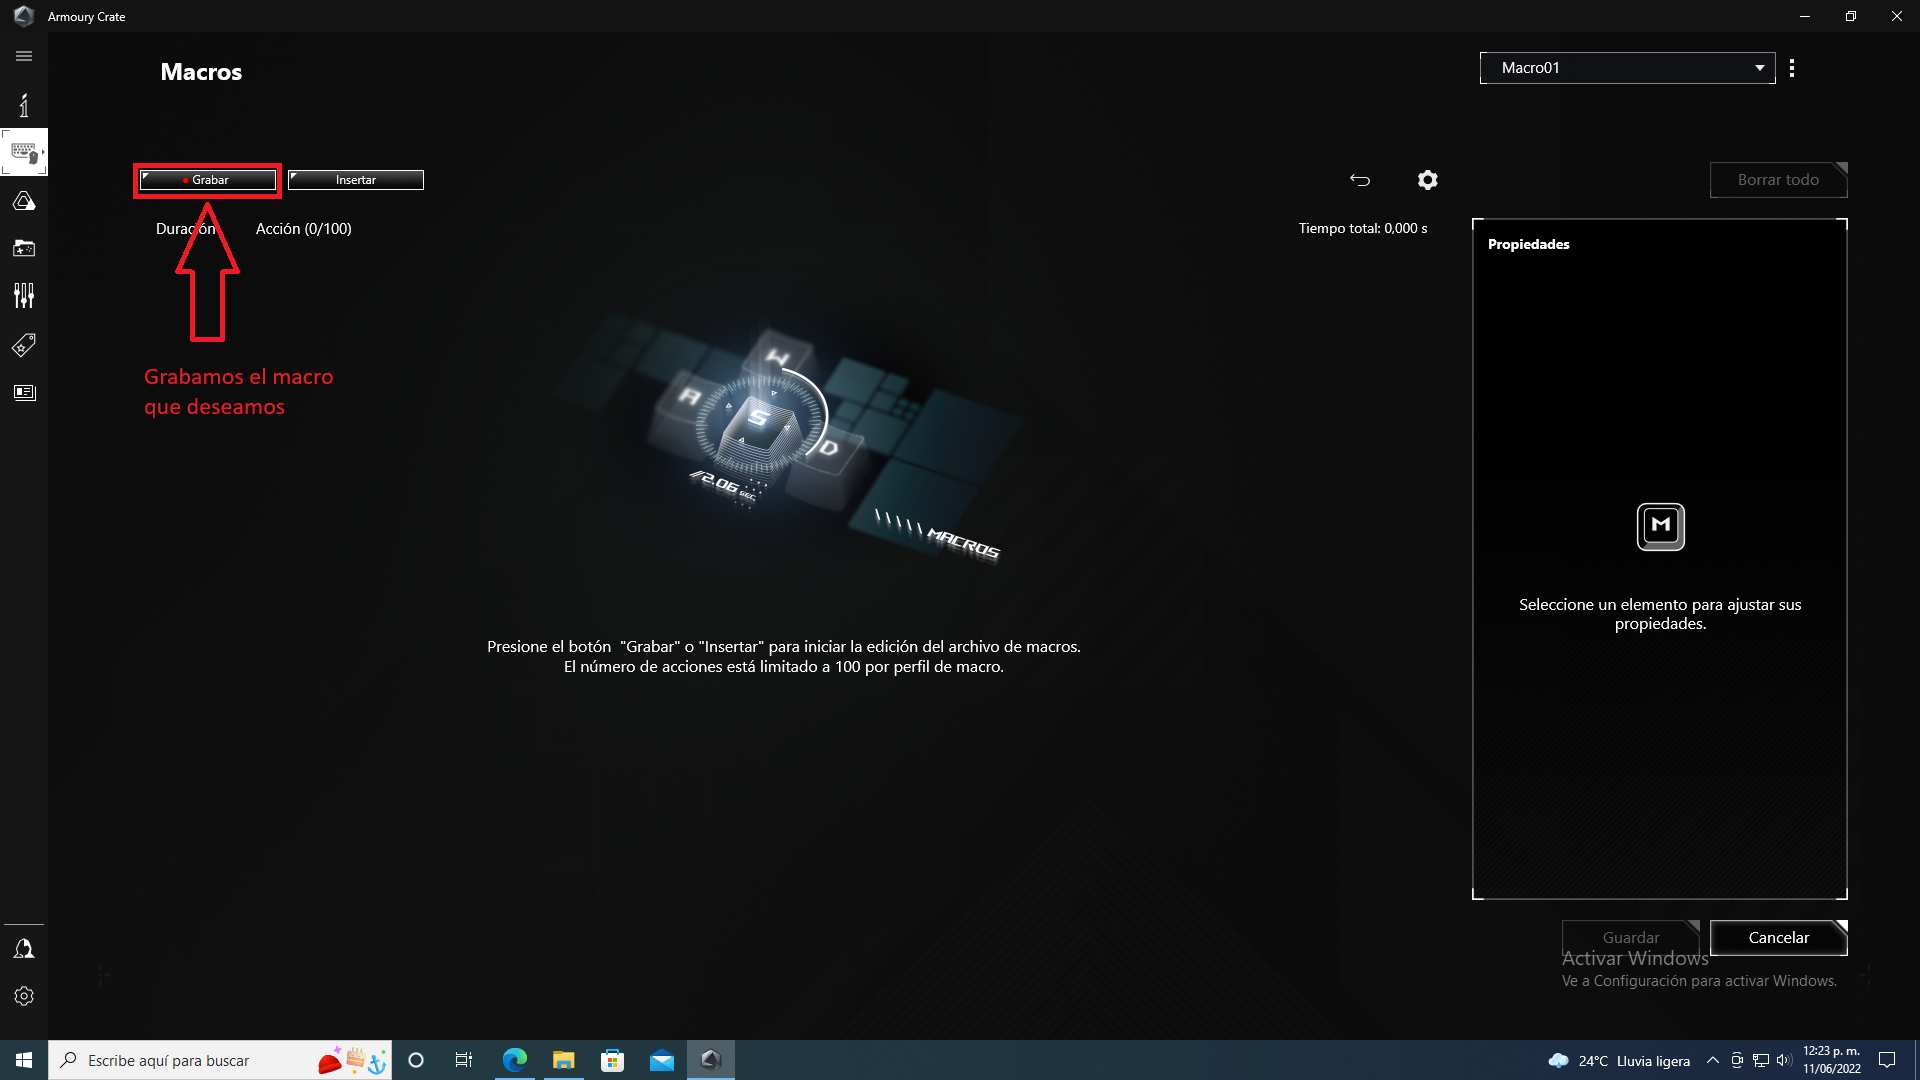1920x1080 pixels.
Task: Open the News sidebar icon
Action: 24,393
